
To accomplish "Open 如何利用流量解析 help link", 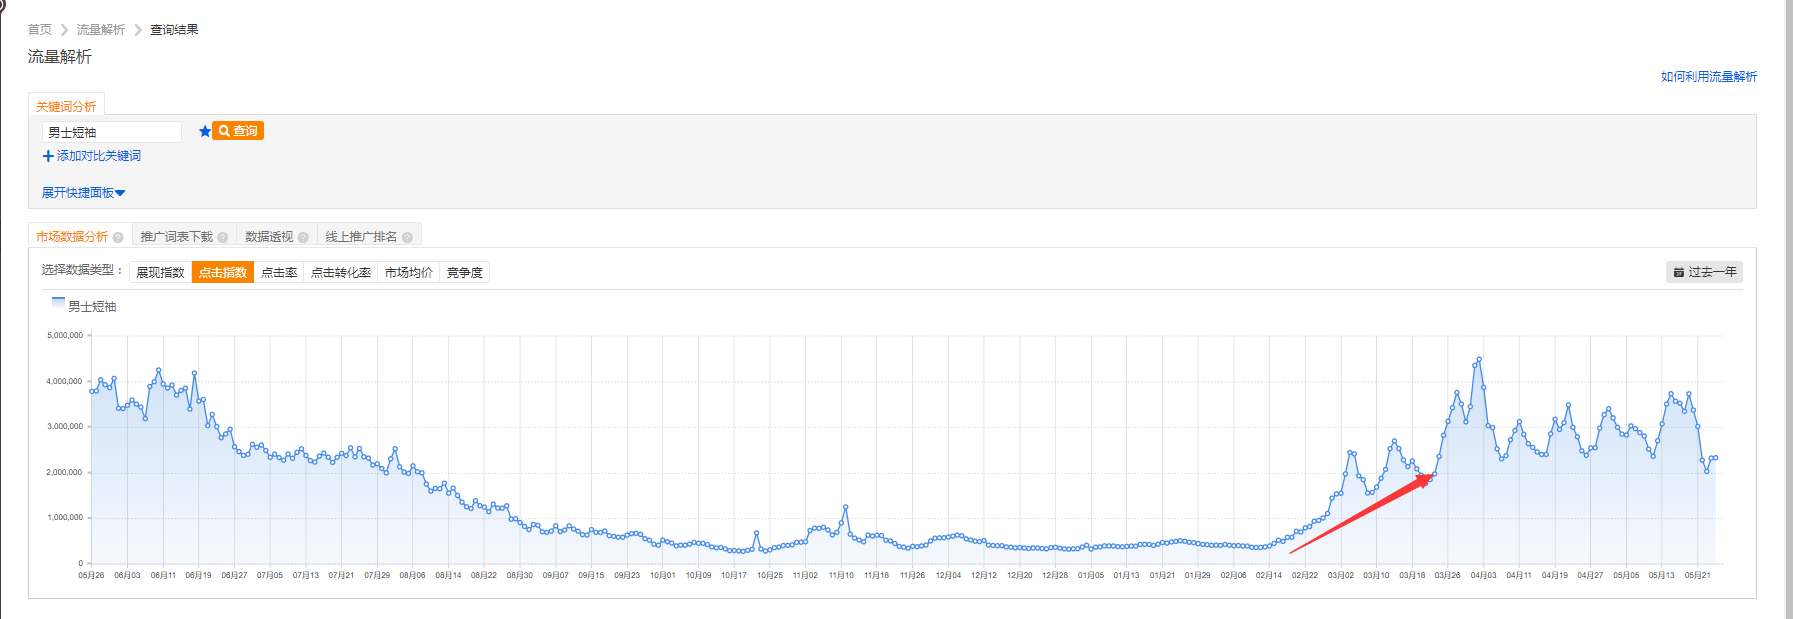I will [1709, 77].
